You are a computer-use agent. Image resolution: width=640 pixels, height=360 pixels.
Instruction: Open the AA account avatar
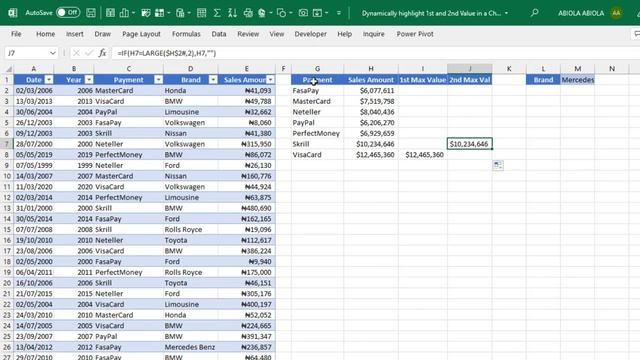pos(616,13)
